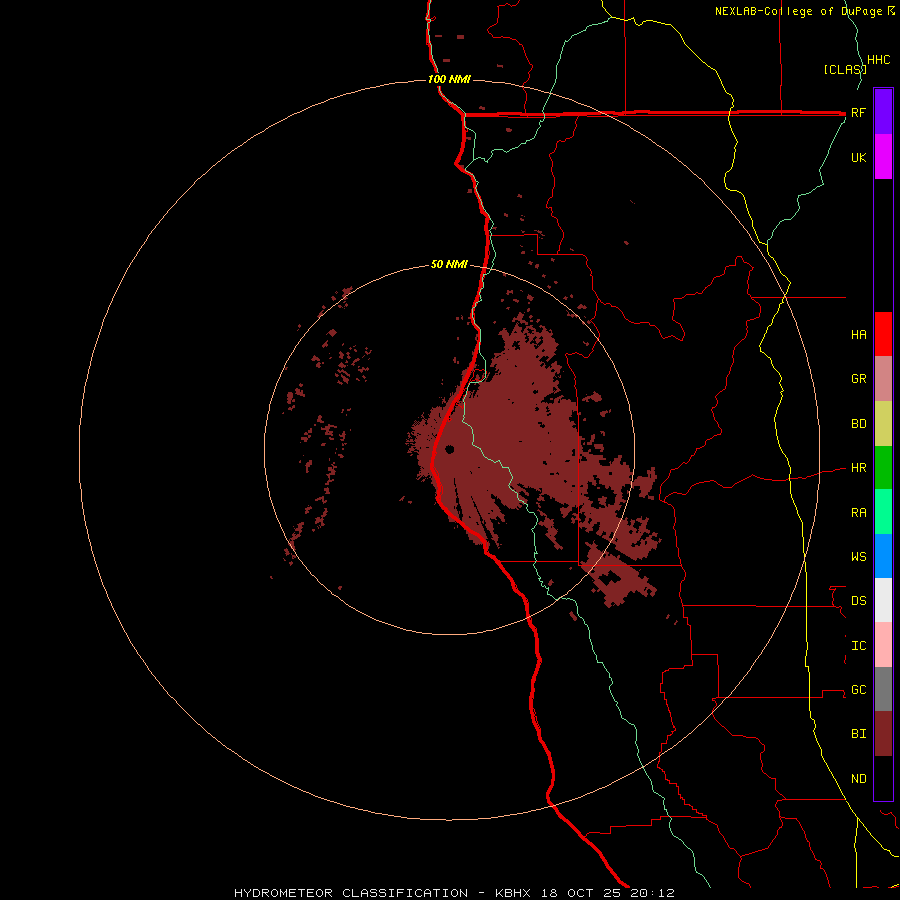Viewport: 900px width, 900px height.
Task: Click the BI legend label
Action: (x=859, y=734)
